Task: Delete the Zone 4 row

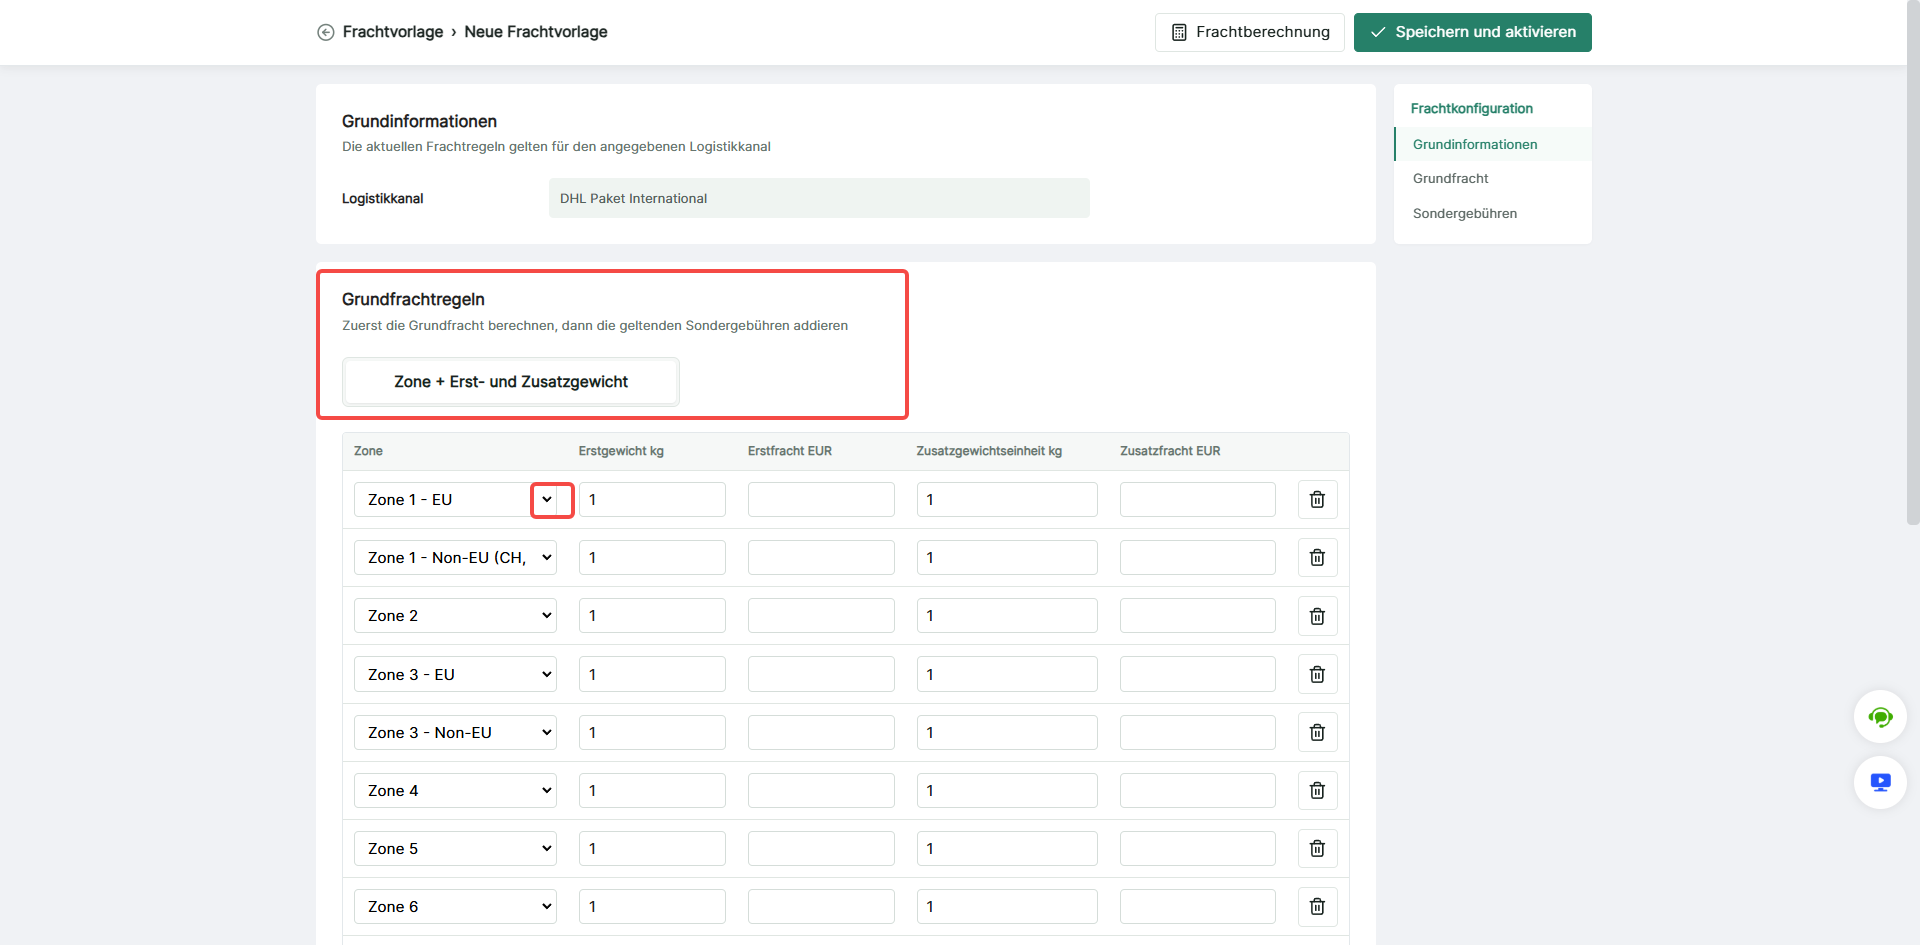Action: pos(1317,791)
